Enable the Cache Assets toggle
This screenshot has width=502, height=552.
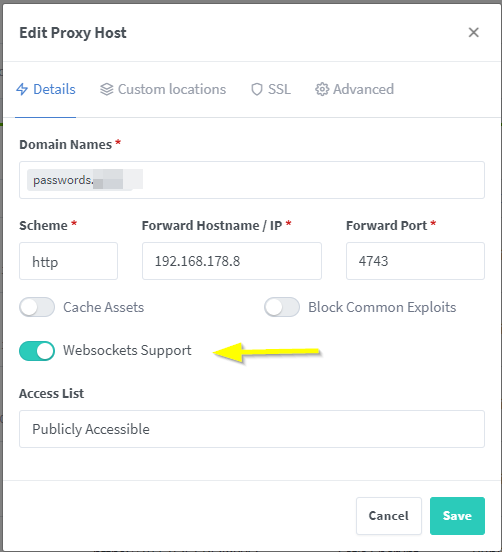click(x=37, y=307)
